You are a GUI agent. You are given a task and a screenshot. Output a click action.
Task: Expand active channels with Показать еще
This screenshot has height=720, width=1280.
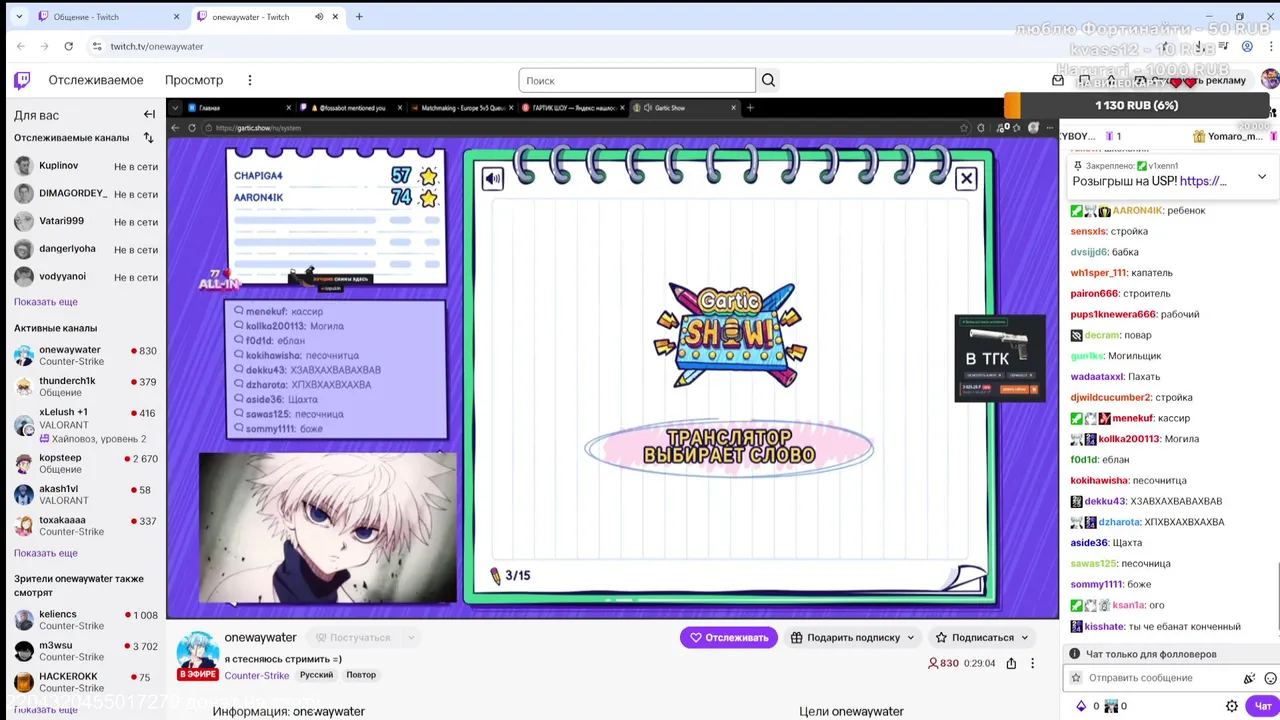[x=46, y=553]
